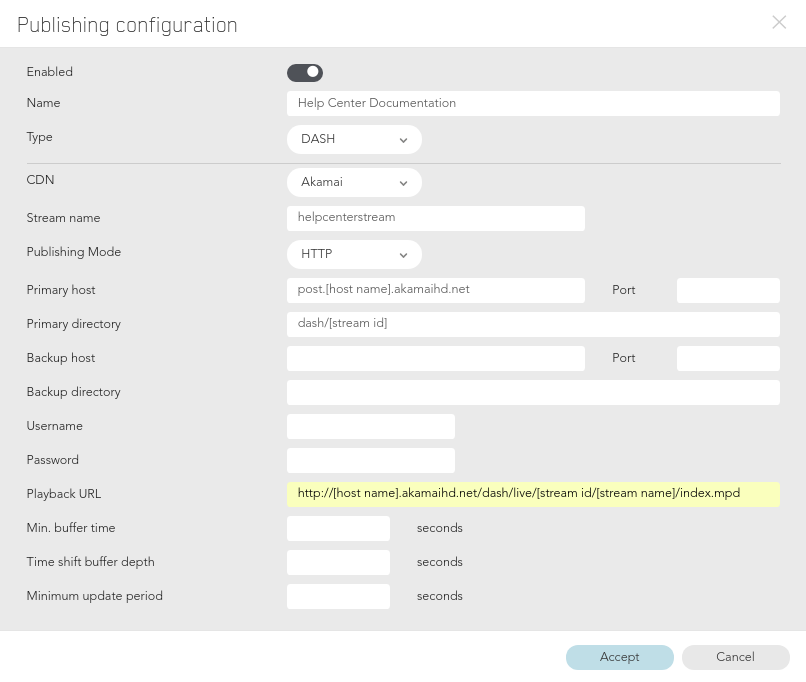806x682 pixels.
Task: Select the Primary host Port field
Action: 728,290
